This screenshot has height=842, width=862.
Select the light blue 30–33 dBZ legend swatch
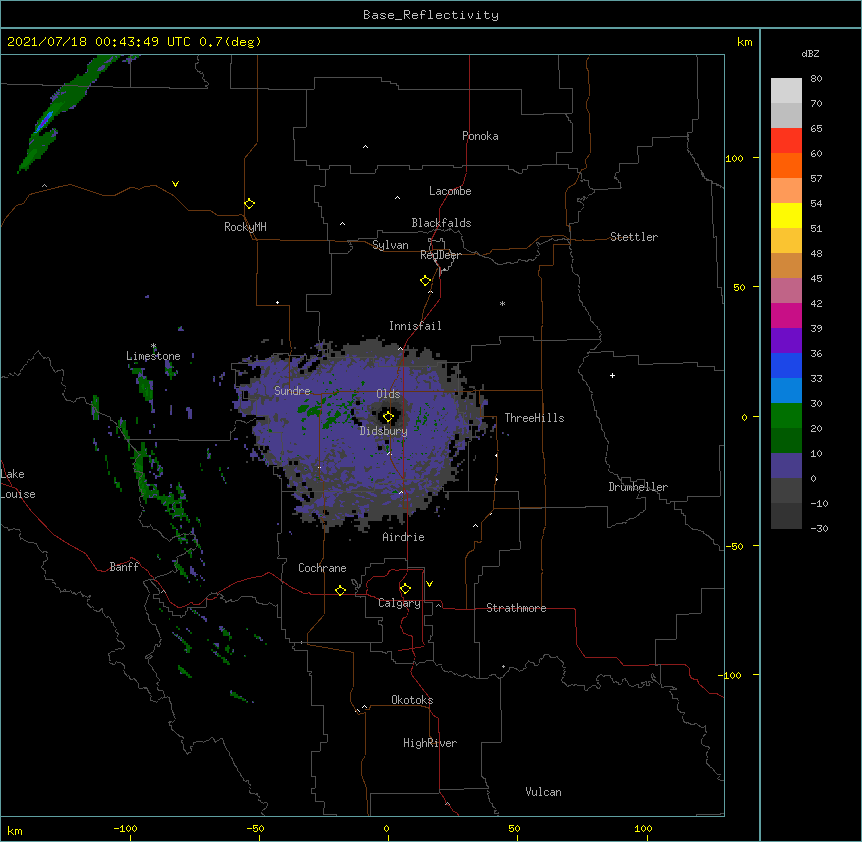[x=786, y=391]
